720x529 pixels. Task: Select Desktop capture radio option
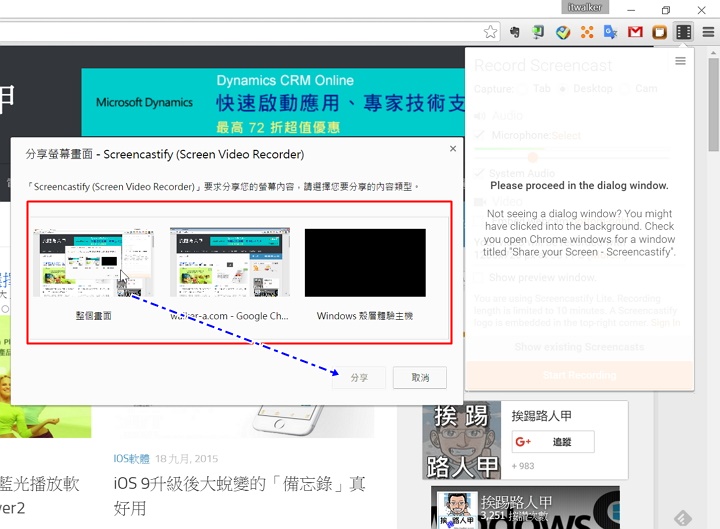562,89
